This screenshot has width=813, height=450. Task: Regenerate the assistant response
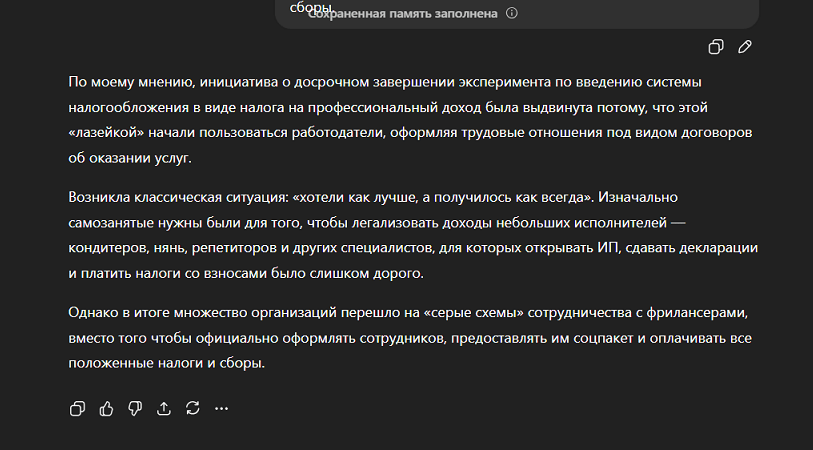click(x=193, y=408)
